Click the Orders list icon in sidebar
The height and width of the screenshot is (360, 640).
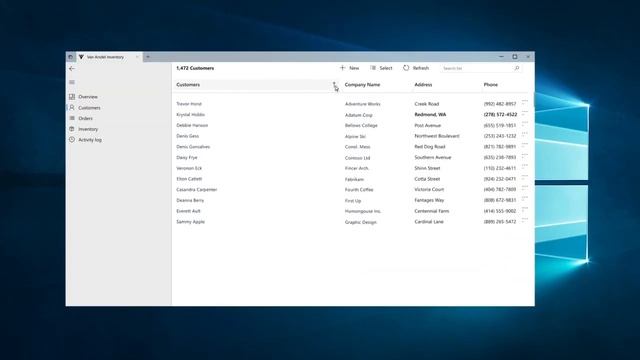72,118
